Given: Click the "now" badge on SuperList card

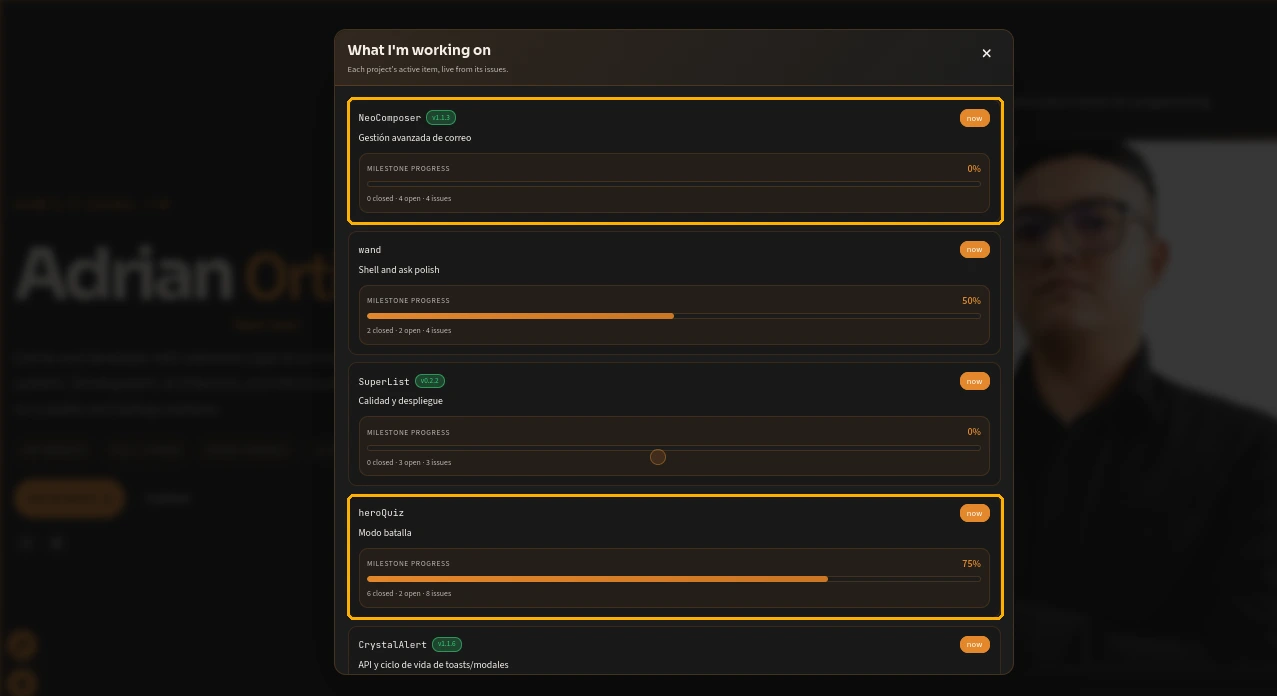Looking at the screenshot, I should [x=974, y=381].
